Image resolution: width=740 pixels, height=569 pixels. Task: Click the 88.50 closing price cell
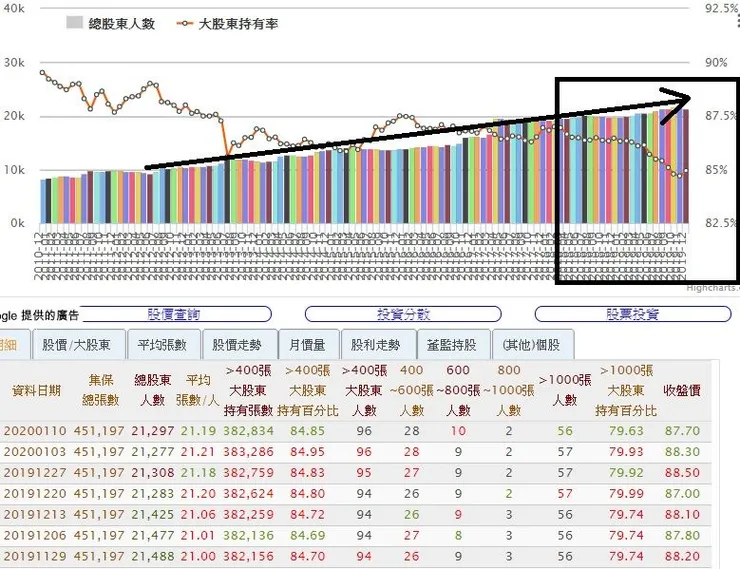[682, 473]
